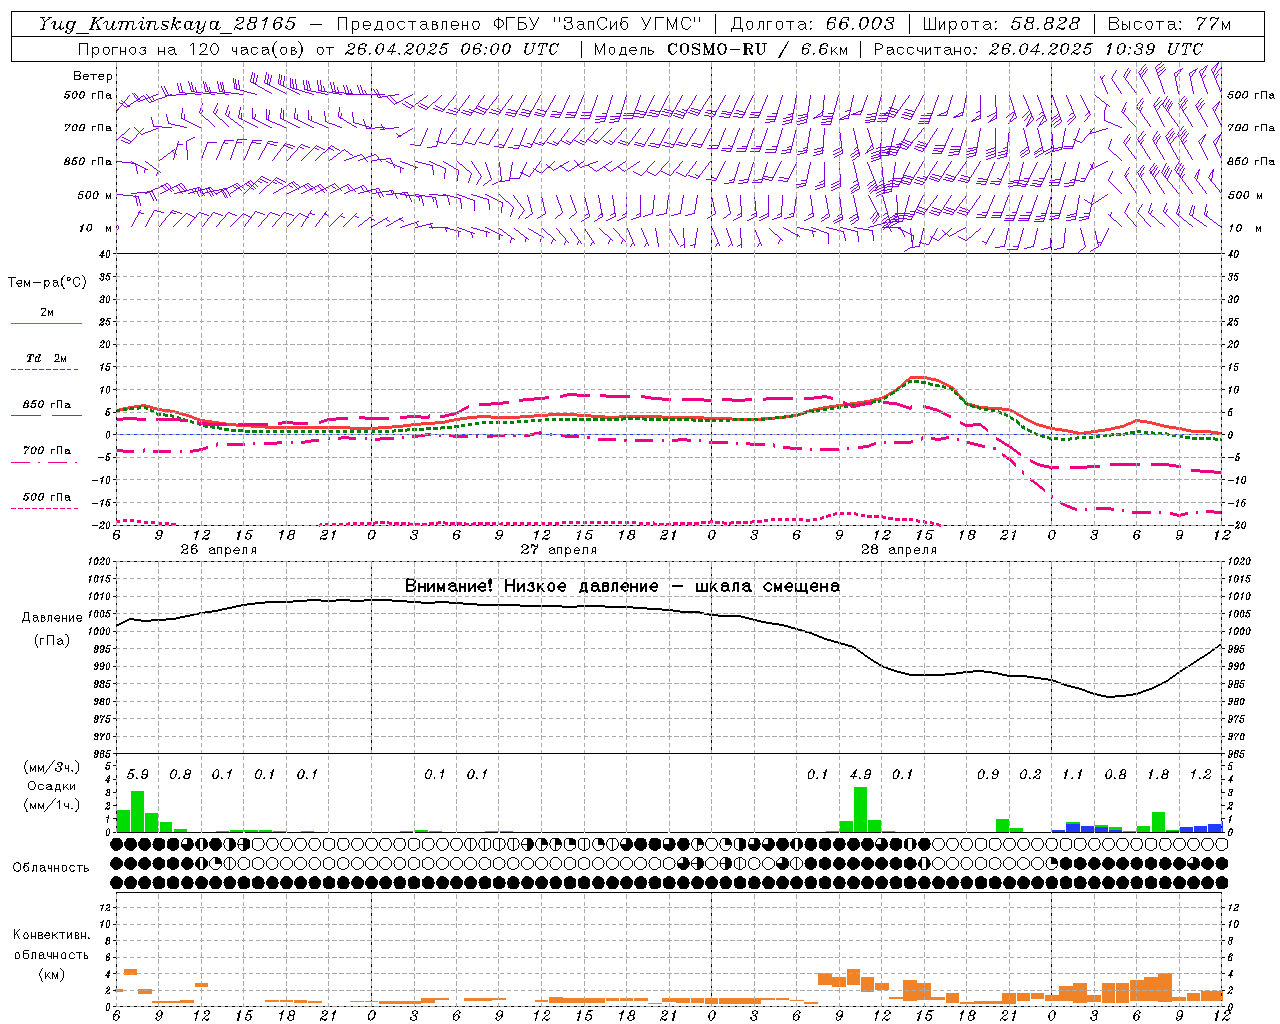
Task: Click the Ветер panel label
Action: [93, 76]
